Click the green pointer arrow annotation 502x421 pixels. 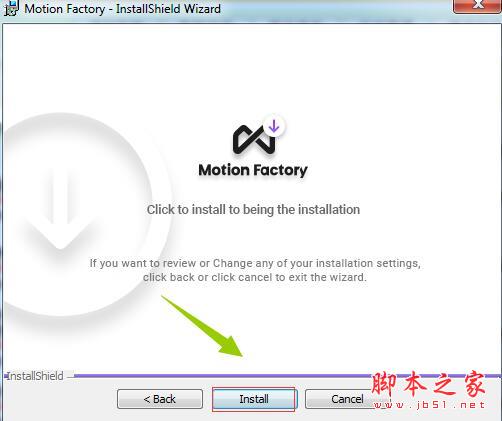coord(203,327)
